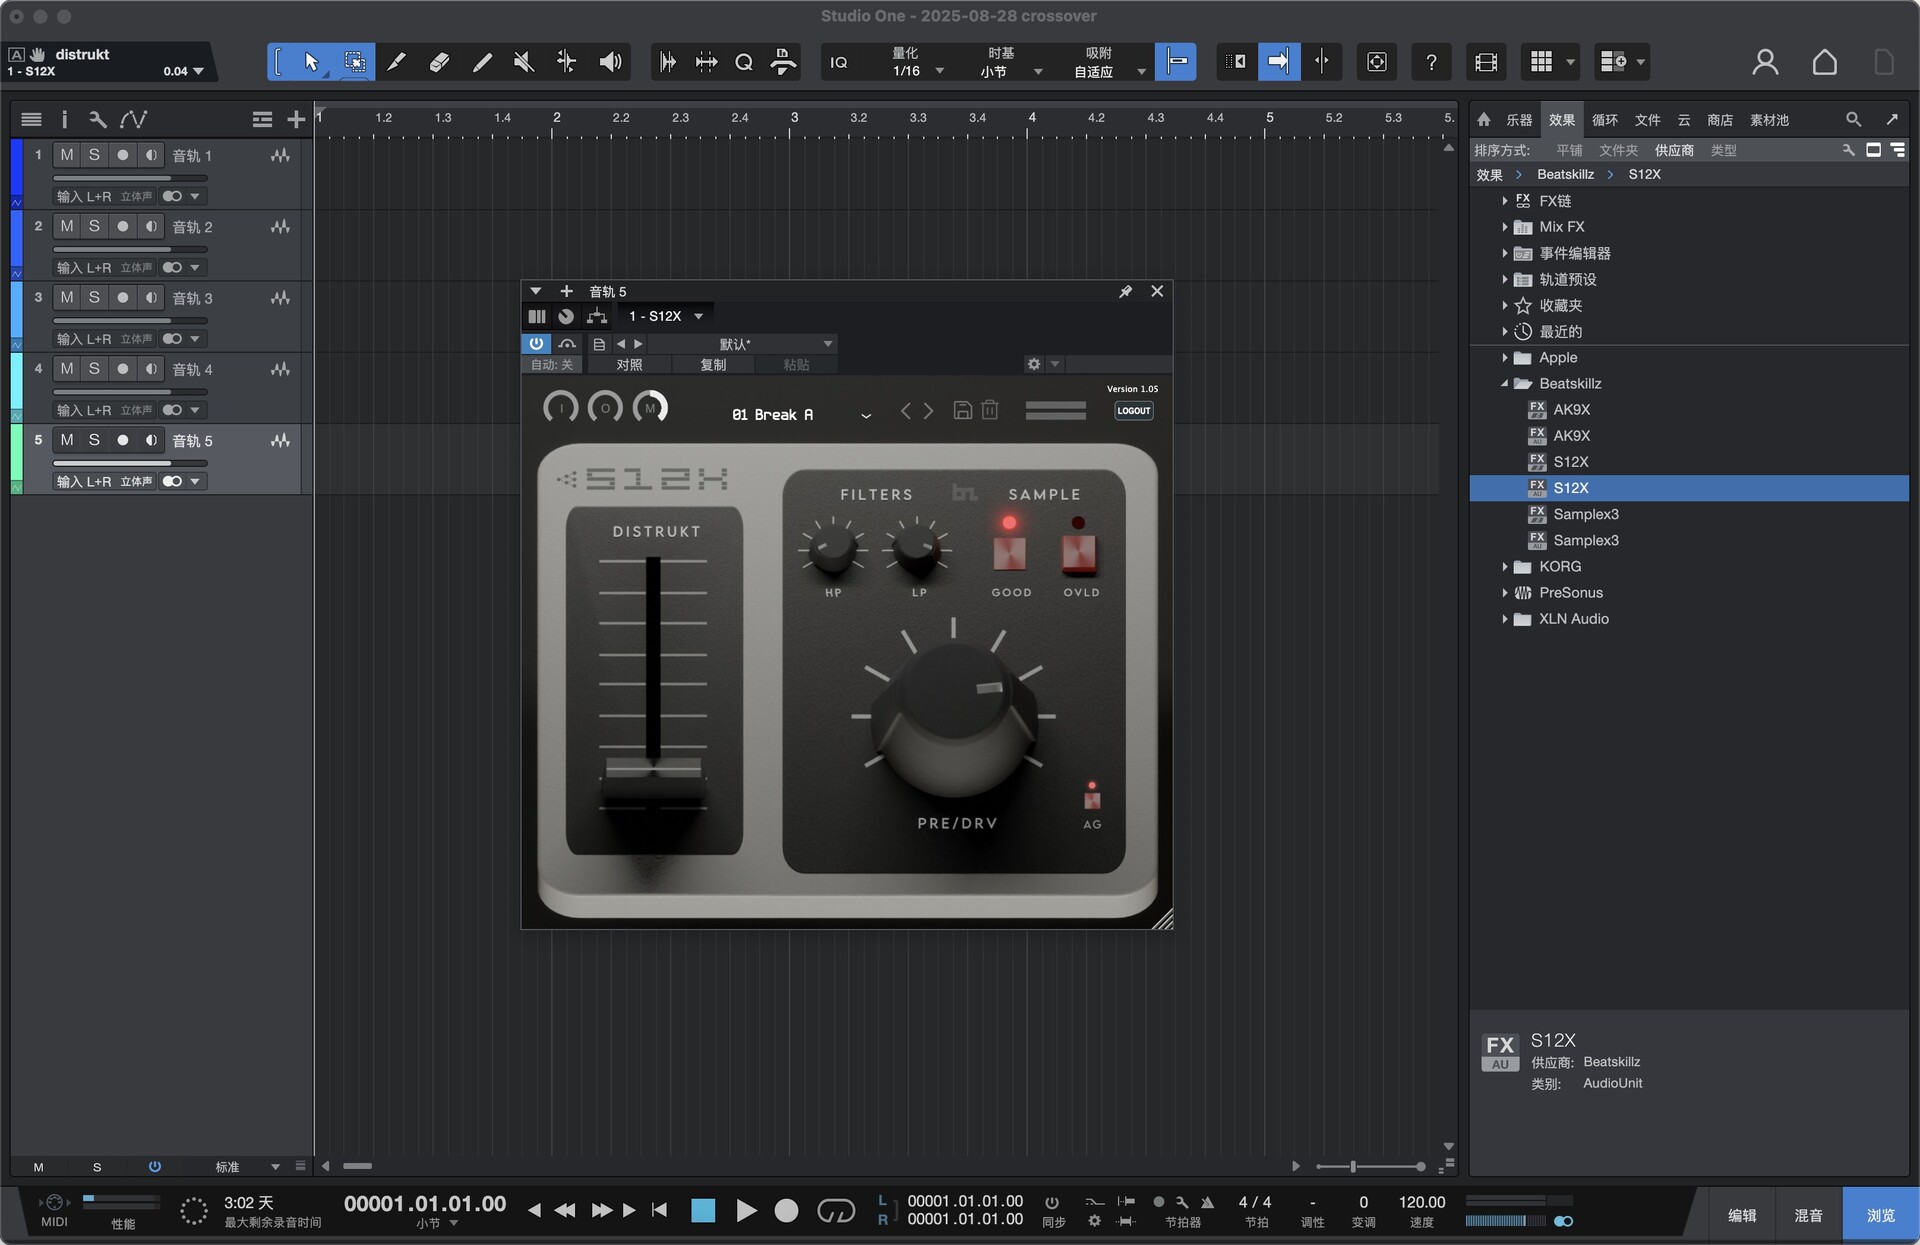Open the help question mark
The height and width of the screenshot is (1245, 1920).
(x=1431, y=62)
